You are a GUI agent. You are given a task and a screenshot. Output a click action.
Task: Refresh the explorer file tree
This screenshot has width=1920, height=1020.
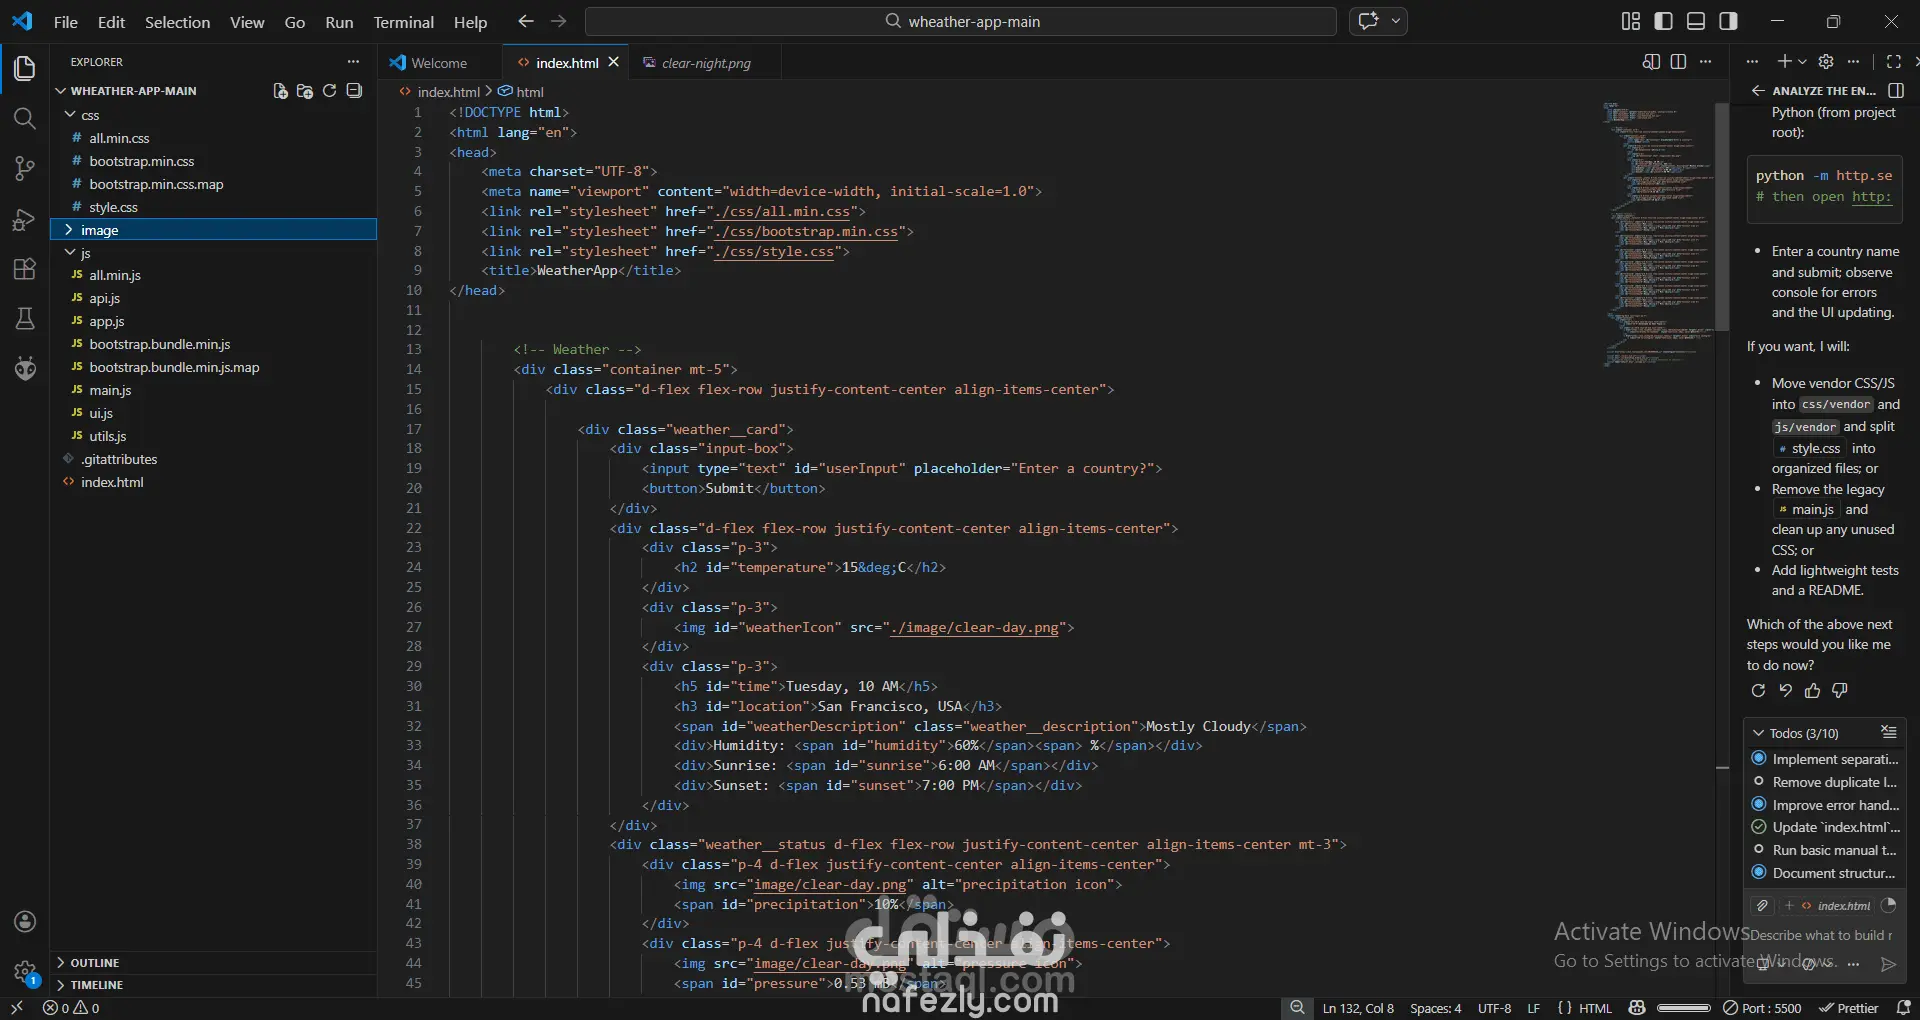(x=329, y=91)
